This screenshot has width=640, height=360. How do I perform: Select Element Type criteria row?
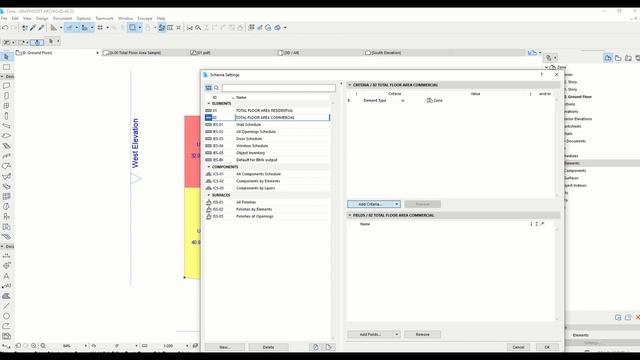click(451, 100)
